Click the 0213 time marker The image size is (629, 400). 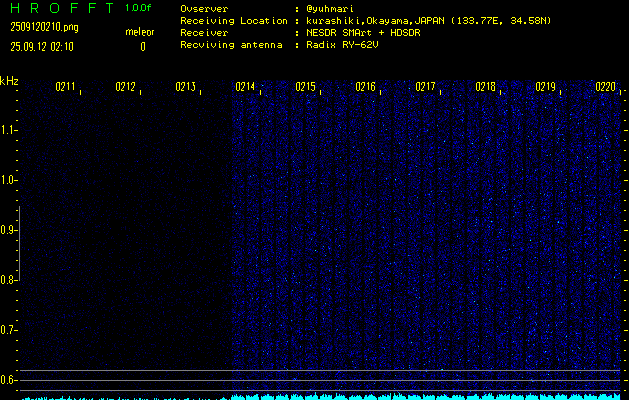point(185,87)
